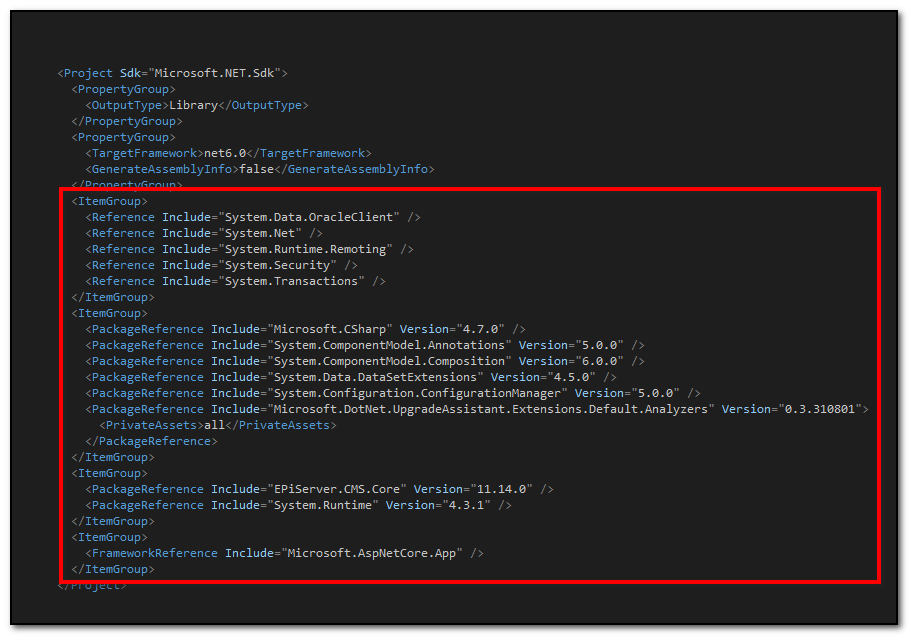Select the "false" GenerateAssemblyInfo value
This screenshot has width=909, height=636.
click(256, 169)
